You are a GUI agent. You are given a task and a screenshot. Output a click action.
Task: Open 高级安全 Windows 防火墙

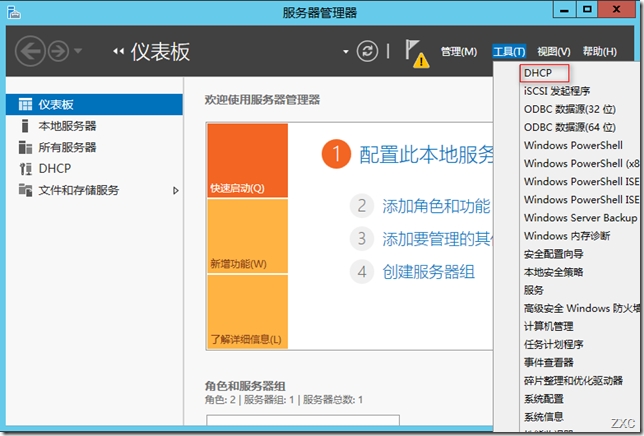581,308
